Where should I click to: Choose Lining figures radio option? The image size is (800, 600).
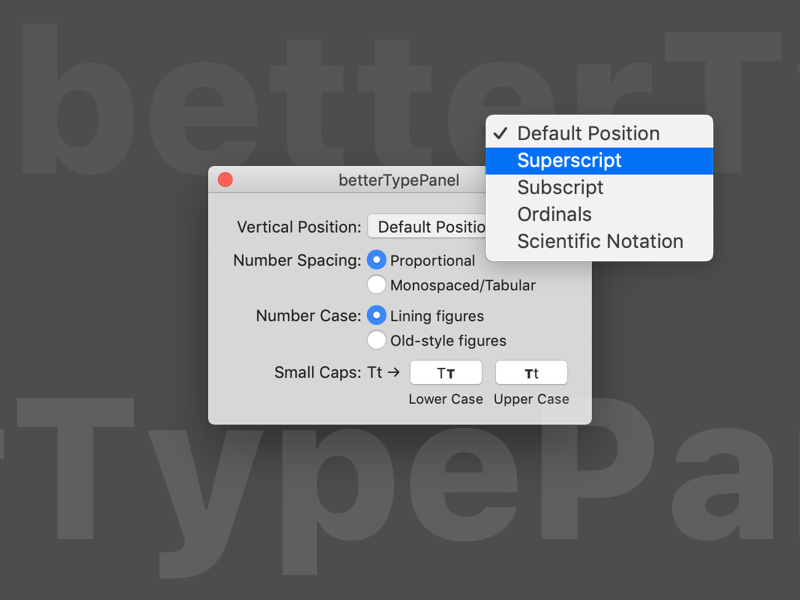pyautogui.click(x=377, y=316)
